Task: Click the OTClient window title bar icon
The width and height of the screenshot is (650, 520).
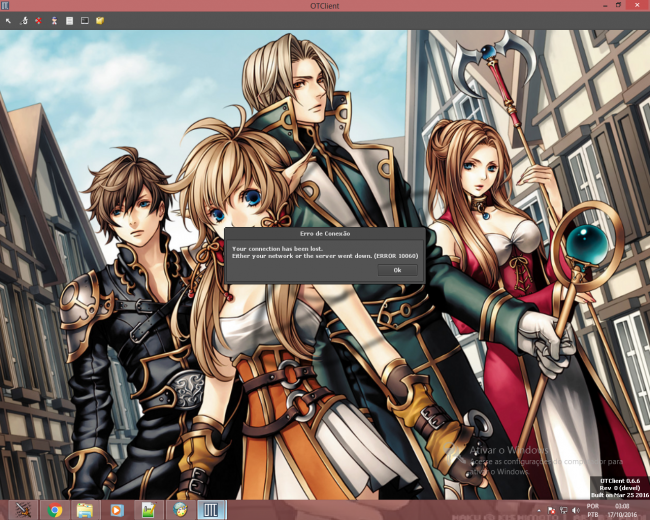Action: (x=5, y=5)
